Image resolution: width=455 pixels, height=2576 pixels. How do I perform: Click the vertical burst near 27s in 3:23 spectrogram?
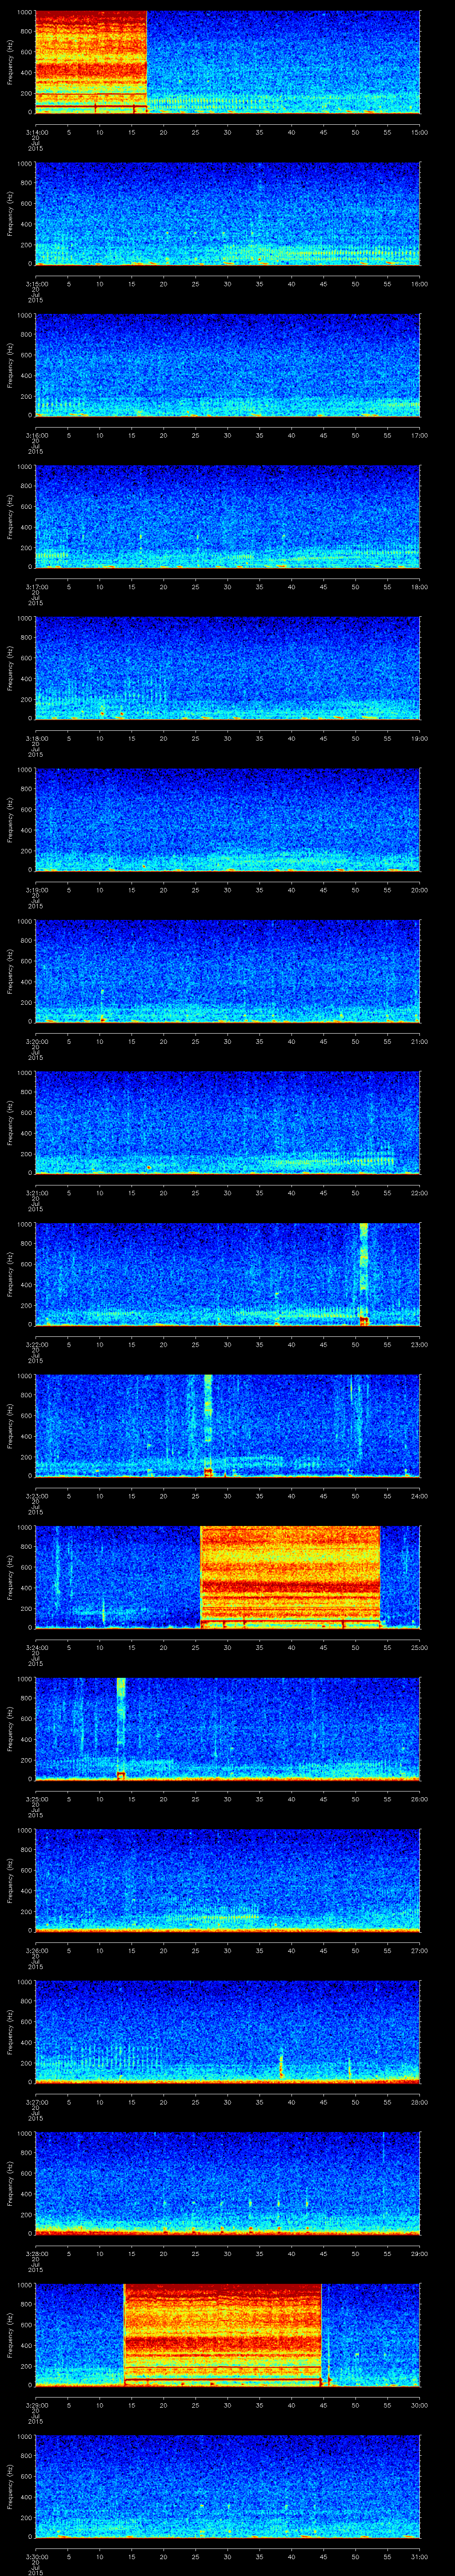coord(208,1426)
